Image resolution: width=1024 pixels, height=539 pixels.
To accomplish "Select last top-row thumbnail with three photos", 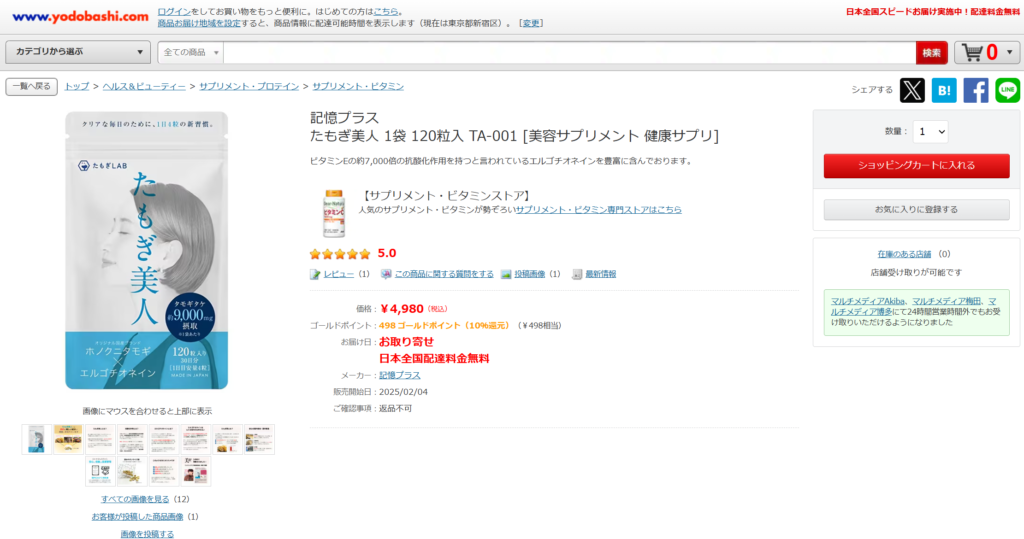I will coord(259,439).
